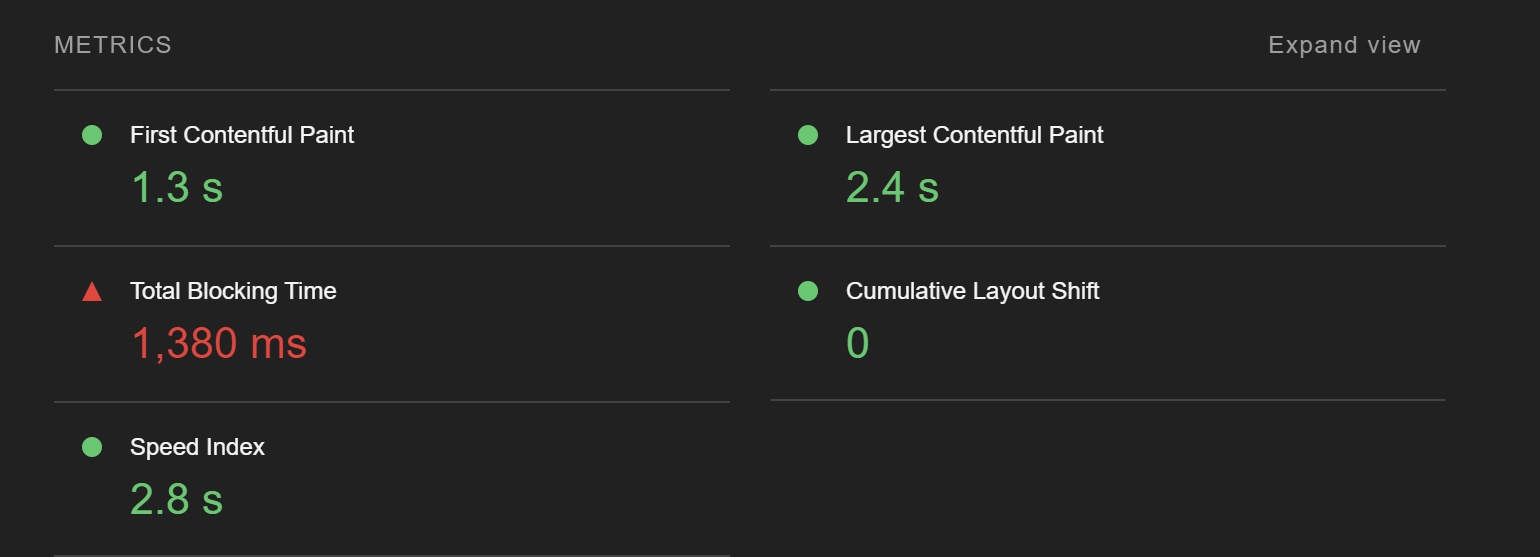The height and width of the screenshot is (557, 1540).
Task: Click the 0 value under Cumulative Layout Shift
Action: pos(858,343)
